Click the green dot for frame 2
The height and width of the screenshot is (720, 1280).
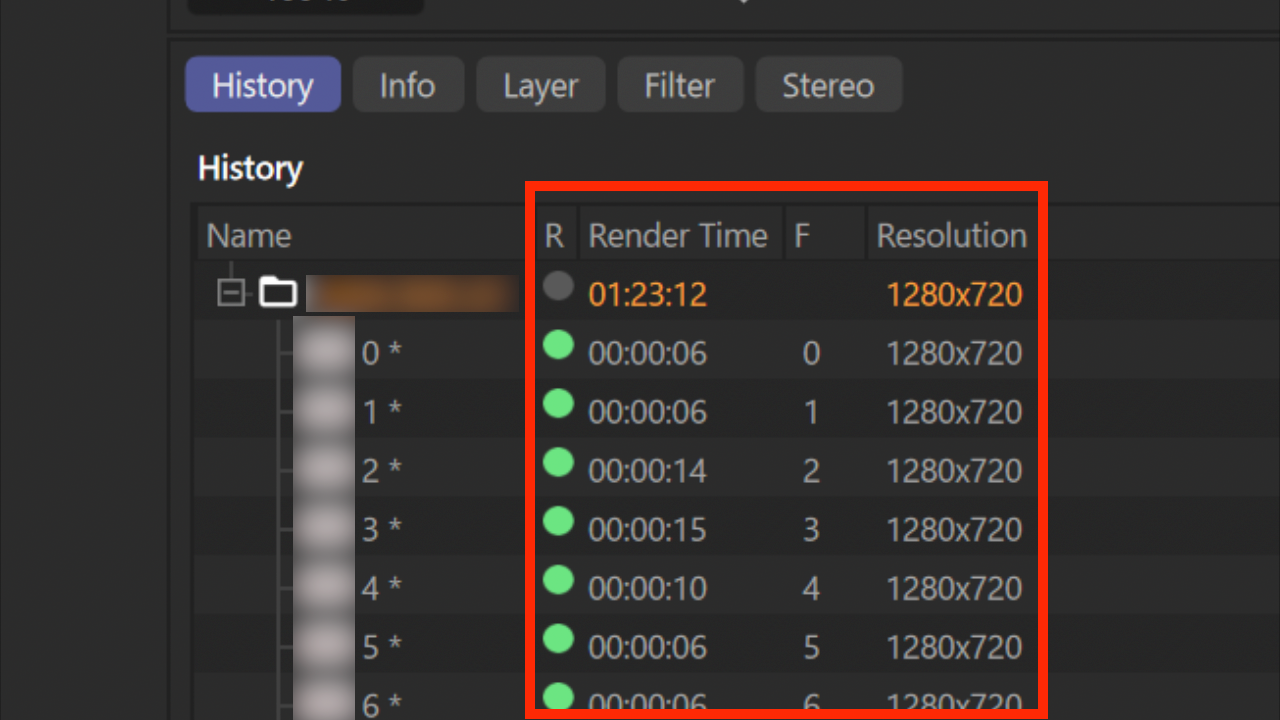pyautogui.click(x=558, y=463)
